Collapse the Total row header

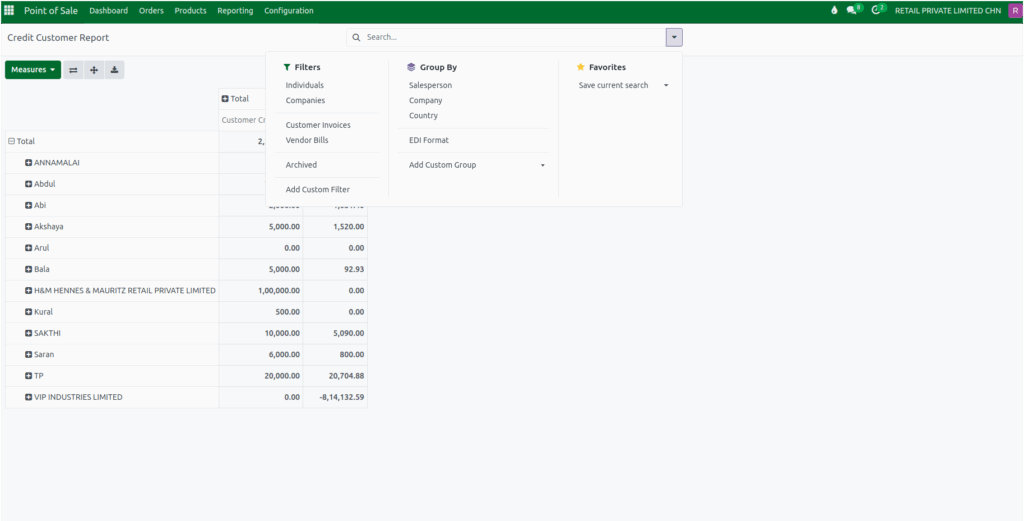tap(11, 141)
